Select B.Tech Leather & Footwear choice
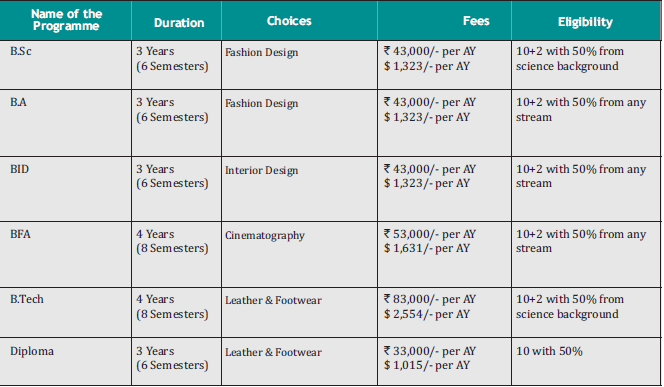Screen dimensions: 664x387 pos(299,312)
